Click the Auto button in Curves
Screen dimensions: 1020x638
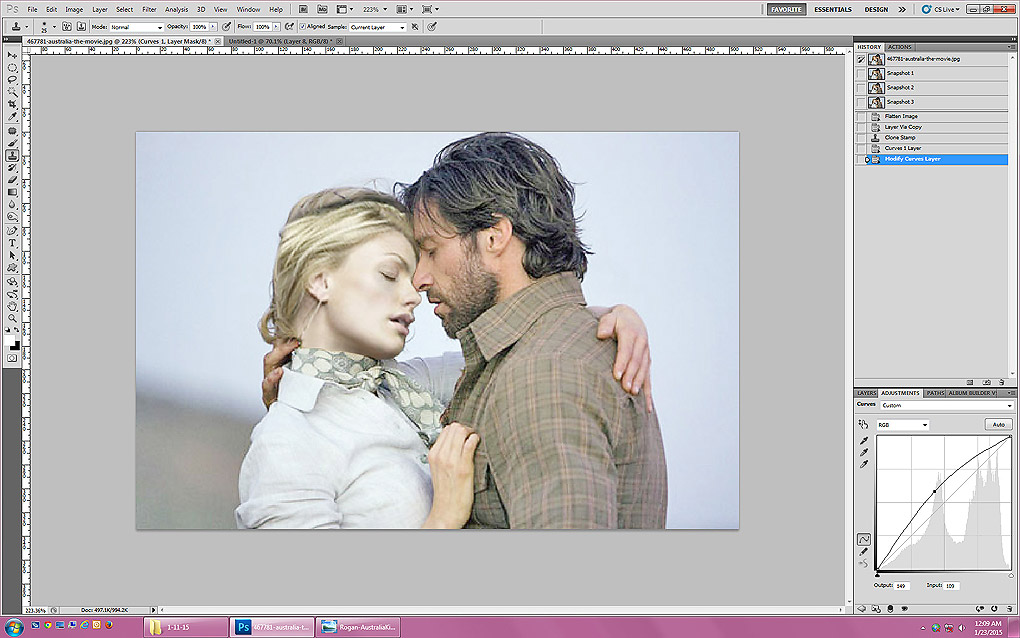tap(997, 425)
